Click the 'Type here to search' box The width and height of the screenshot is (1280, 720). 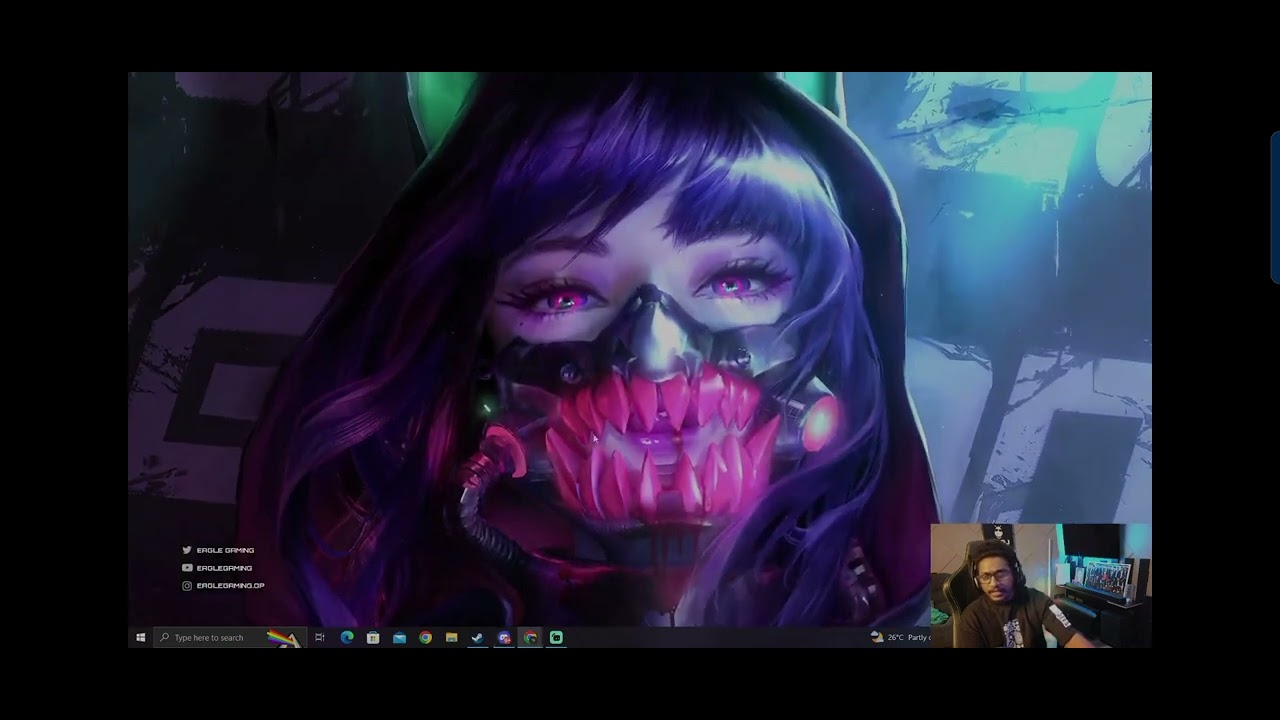pos(230,637)
